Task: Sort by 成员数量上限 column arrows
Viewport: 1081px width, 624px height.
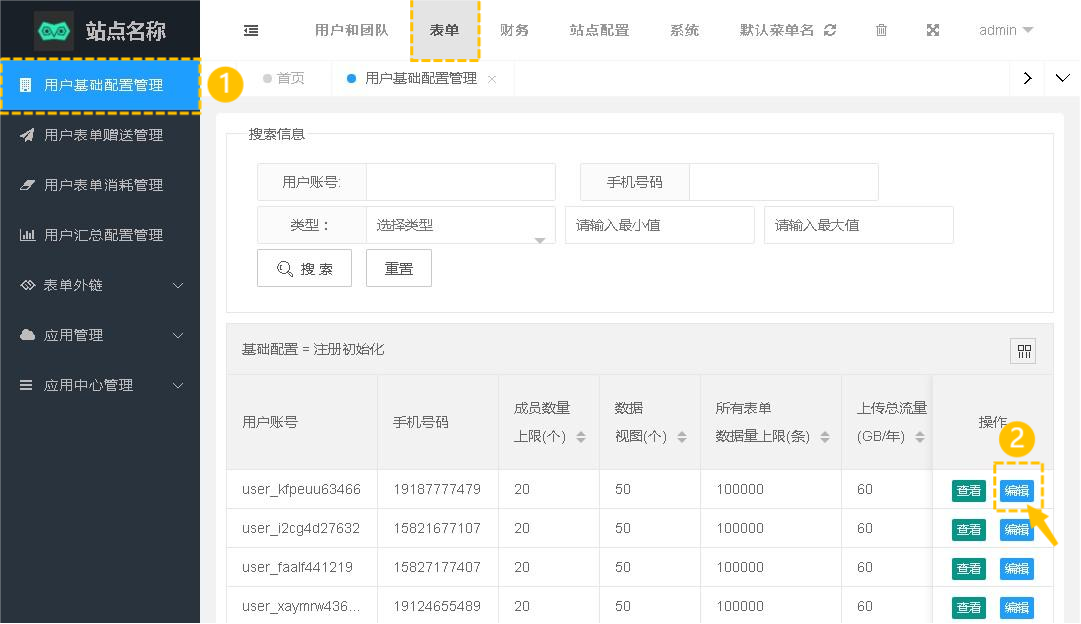Action: pyautogui.click(x=581, y=437)
